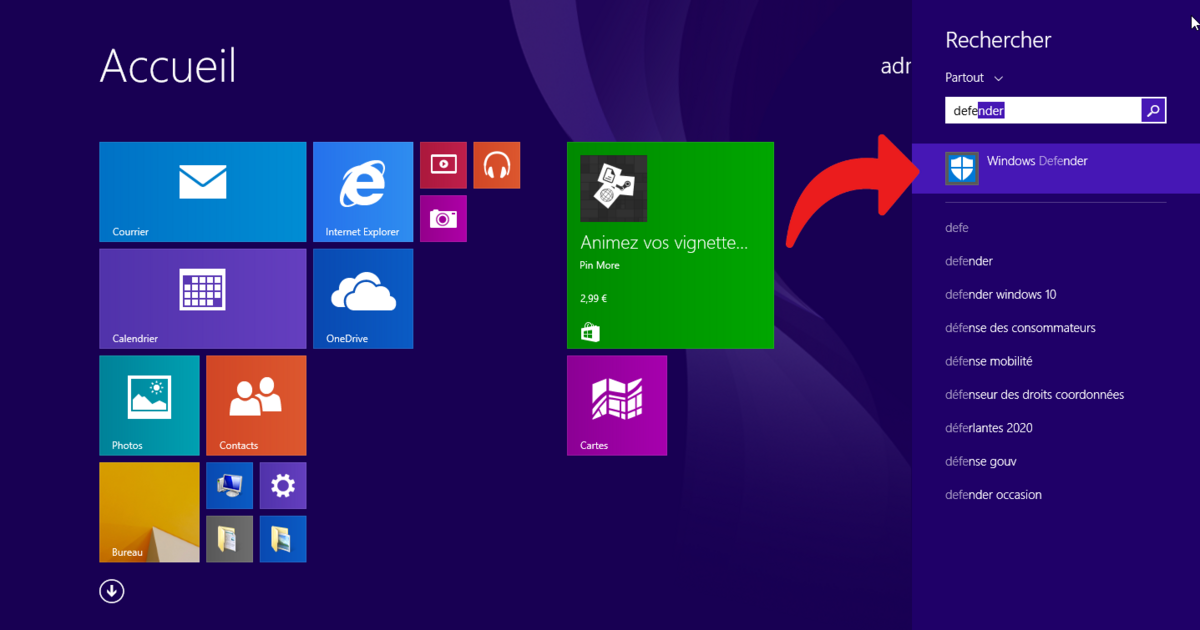The width and height of the screenshot is (1200, 630).
Task: Select 'défense mobilité' suggestion
Action: 989,361
